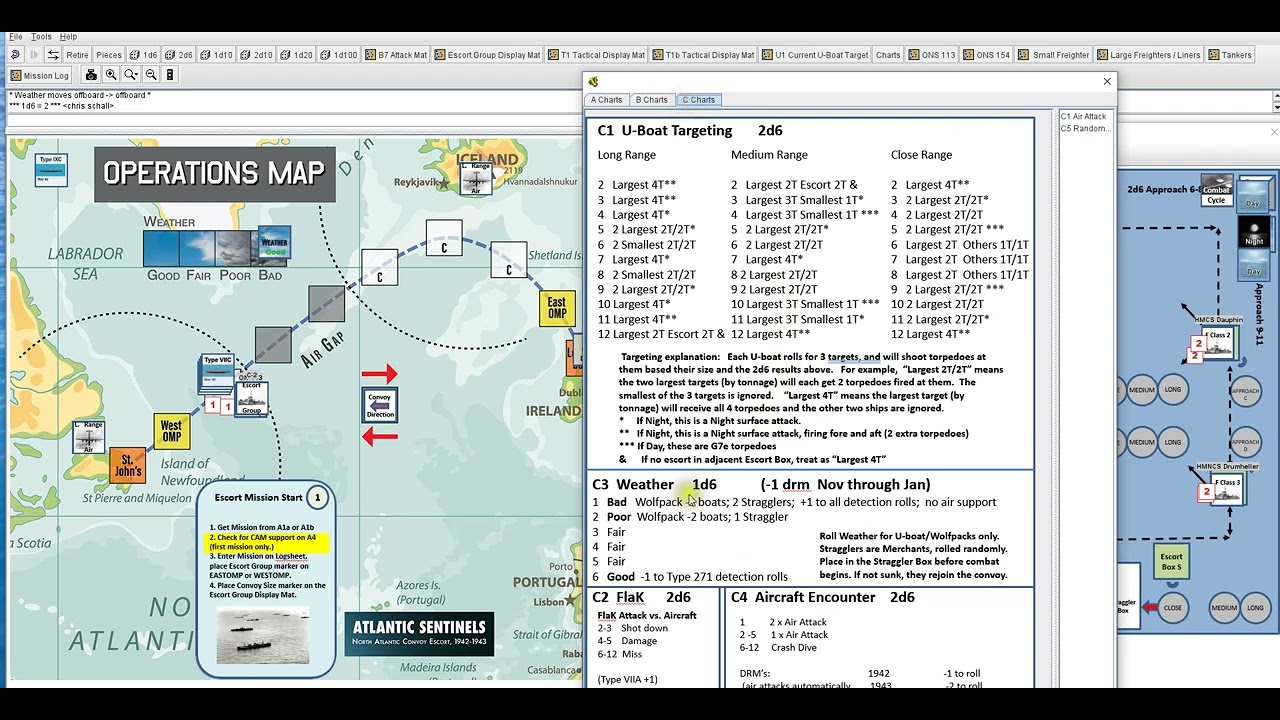Screen dimensions: 1280x720
Task: Roll two dice using the 2d6 button
Action: click(179, 55)
